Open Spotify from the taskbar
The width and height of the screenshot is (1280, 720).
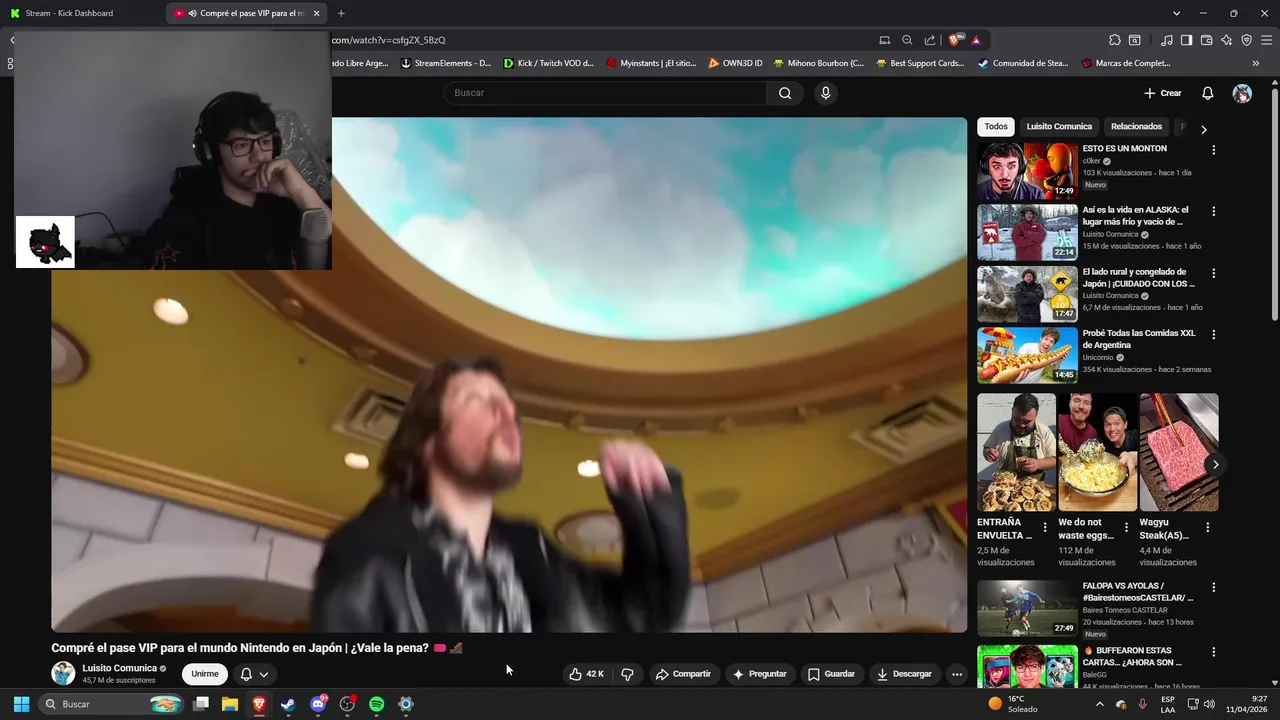coord(376,704)
